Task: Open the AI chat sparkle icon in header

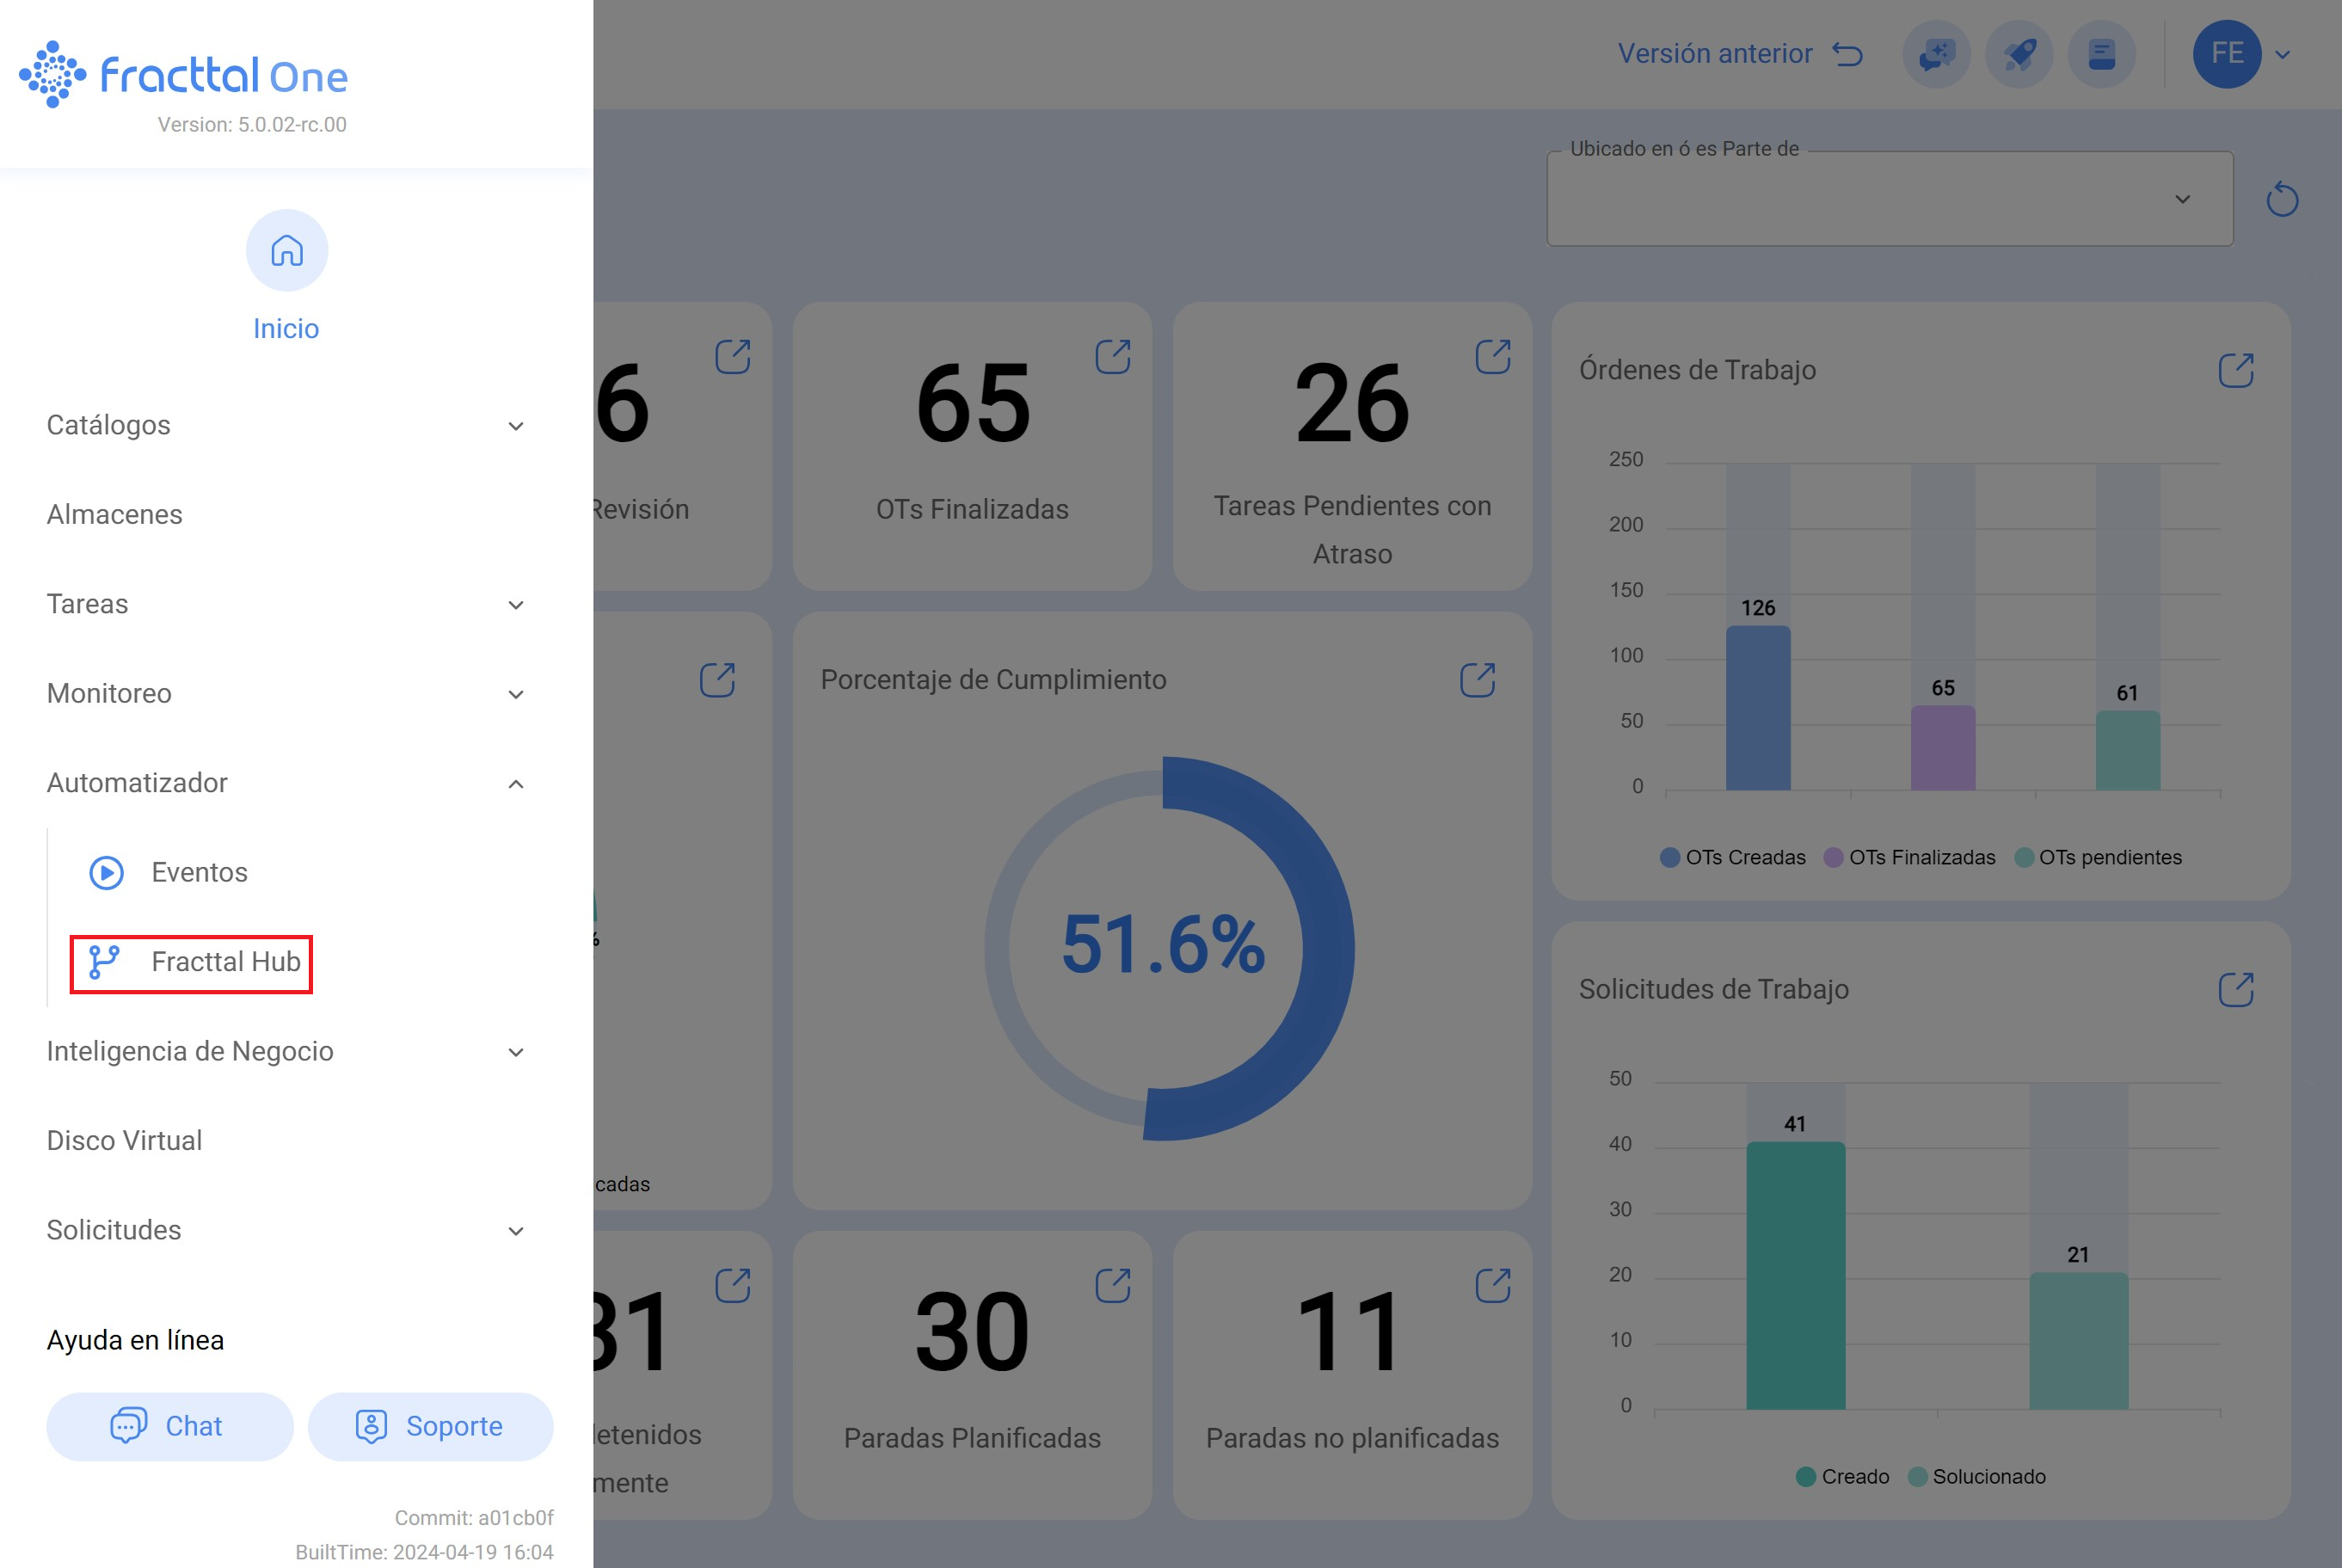Action: (1937, 54)
